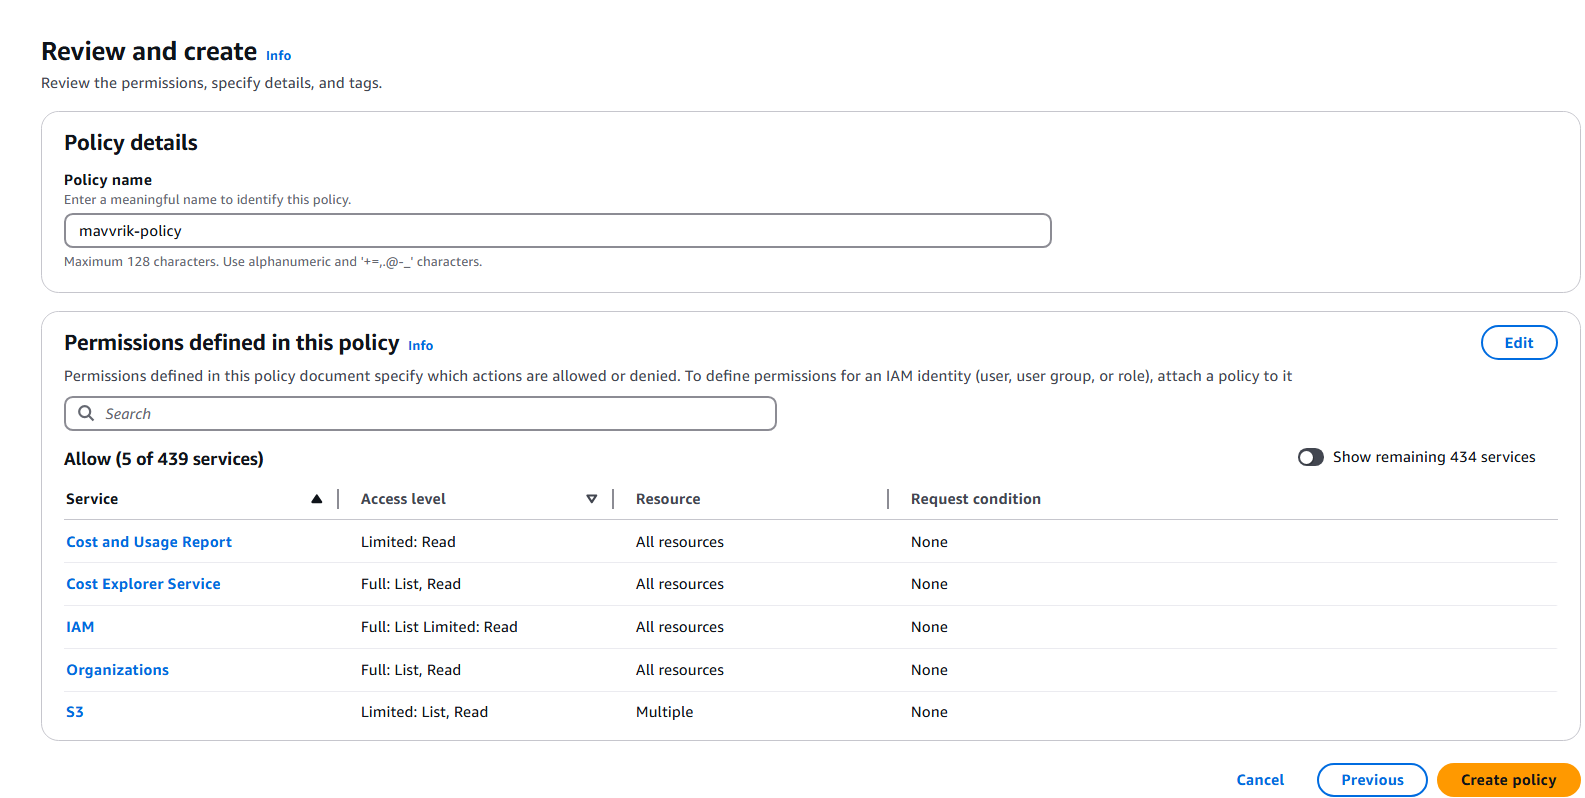Open the S3 service link
The width and height of the screenshot is (1585, 798).
pos(75,712)
